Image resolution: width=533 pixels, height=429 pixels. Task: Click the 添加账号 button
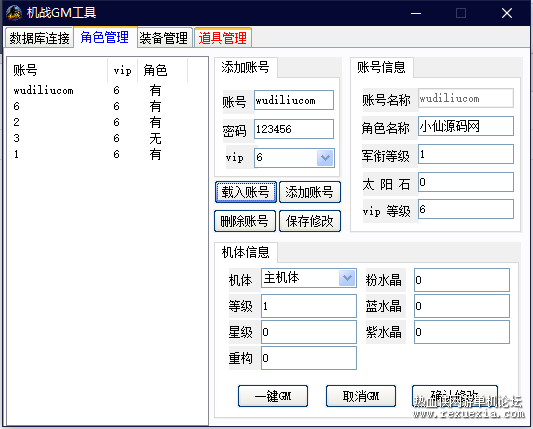point(310,192)
